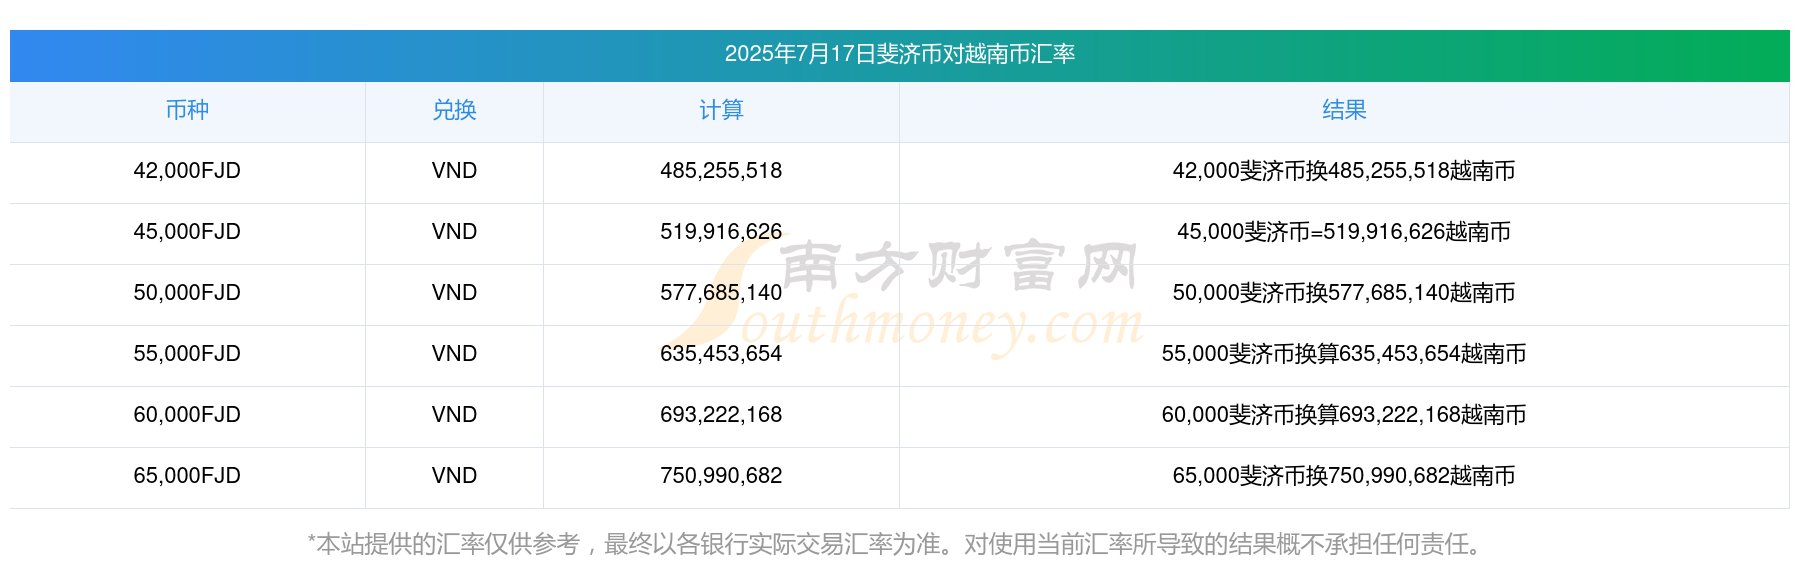Click the 计算 column header
The height and width of the screenshot is (575, 1800).
coord(721,110)
